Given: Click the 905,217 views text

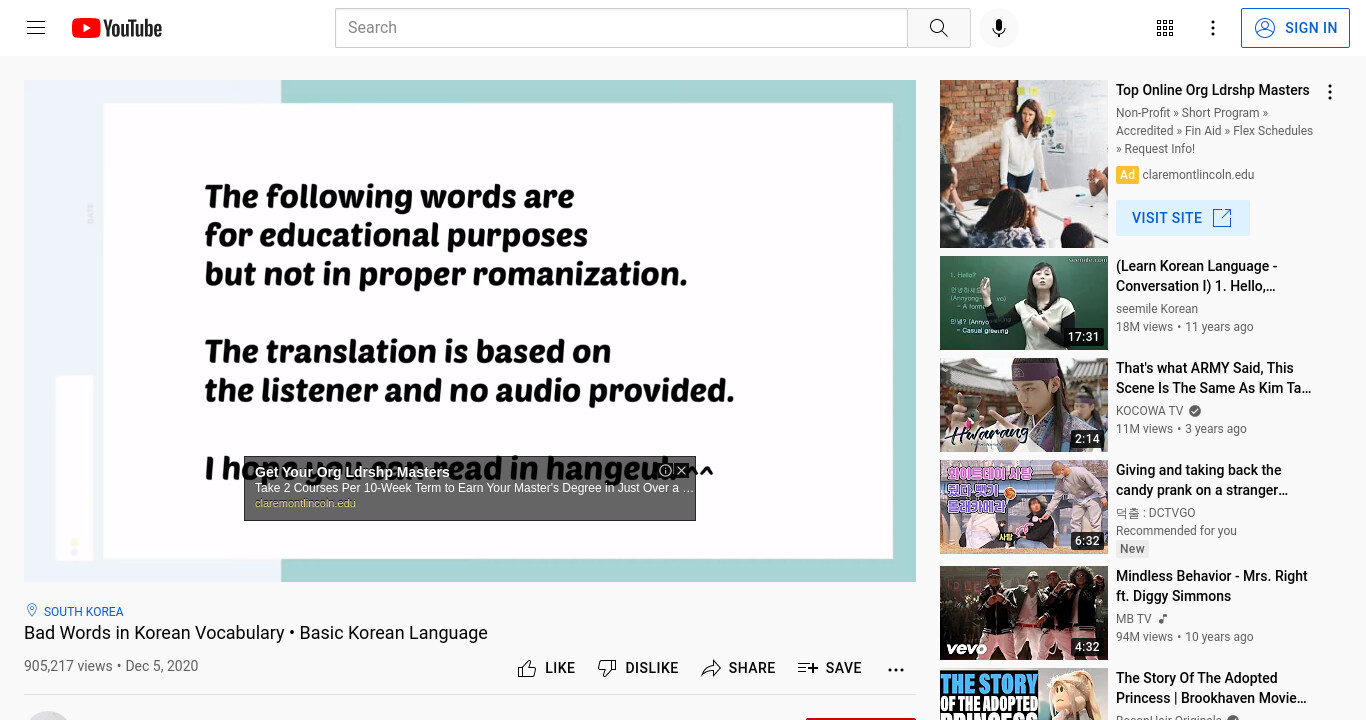Looking at the screenshot, I should 68,666.
